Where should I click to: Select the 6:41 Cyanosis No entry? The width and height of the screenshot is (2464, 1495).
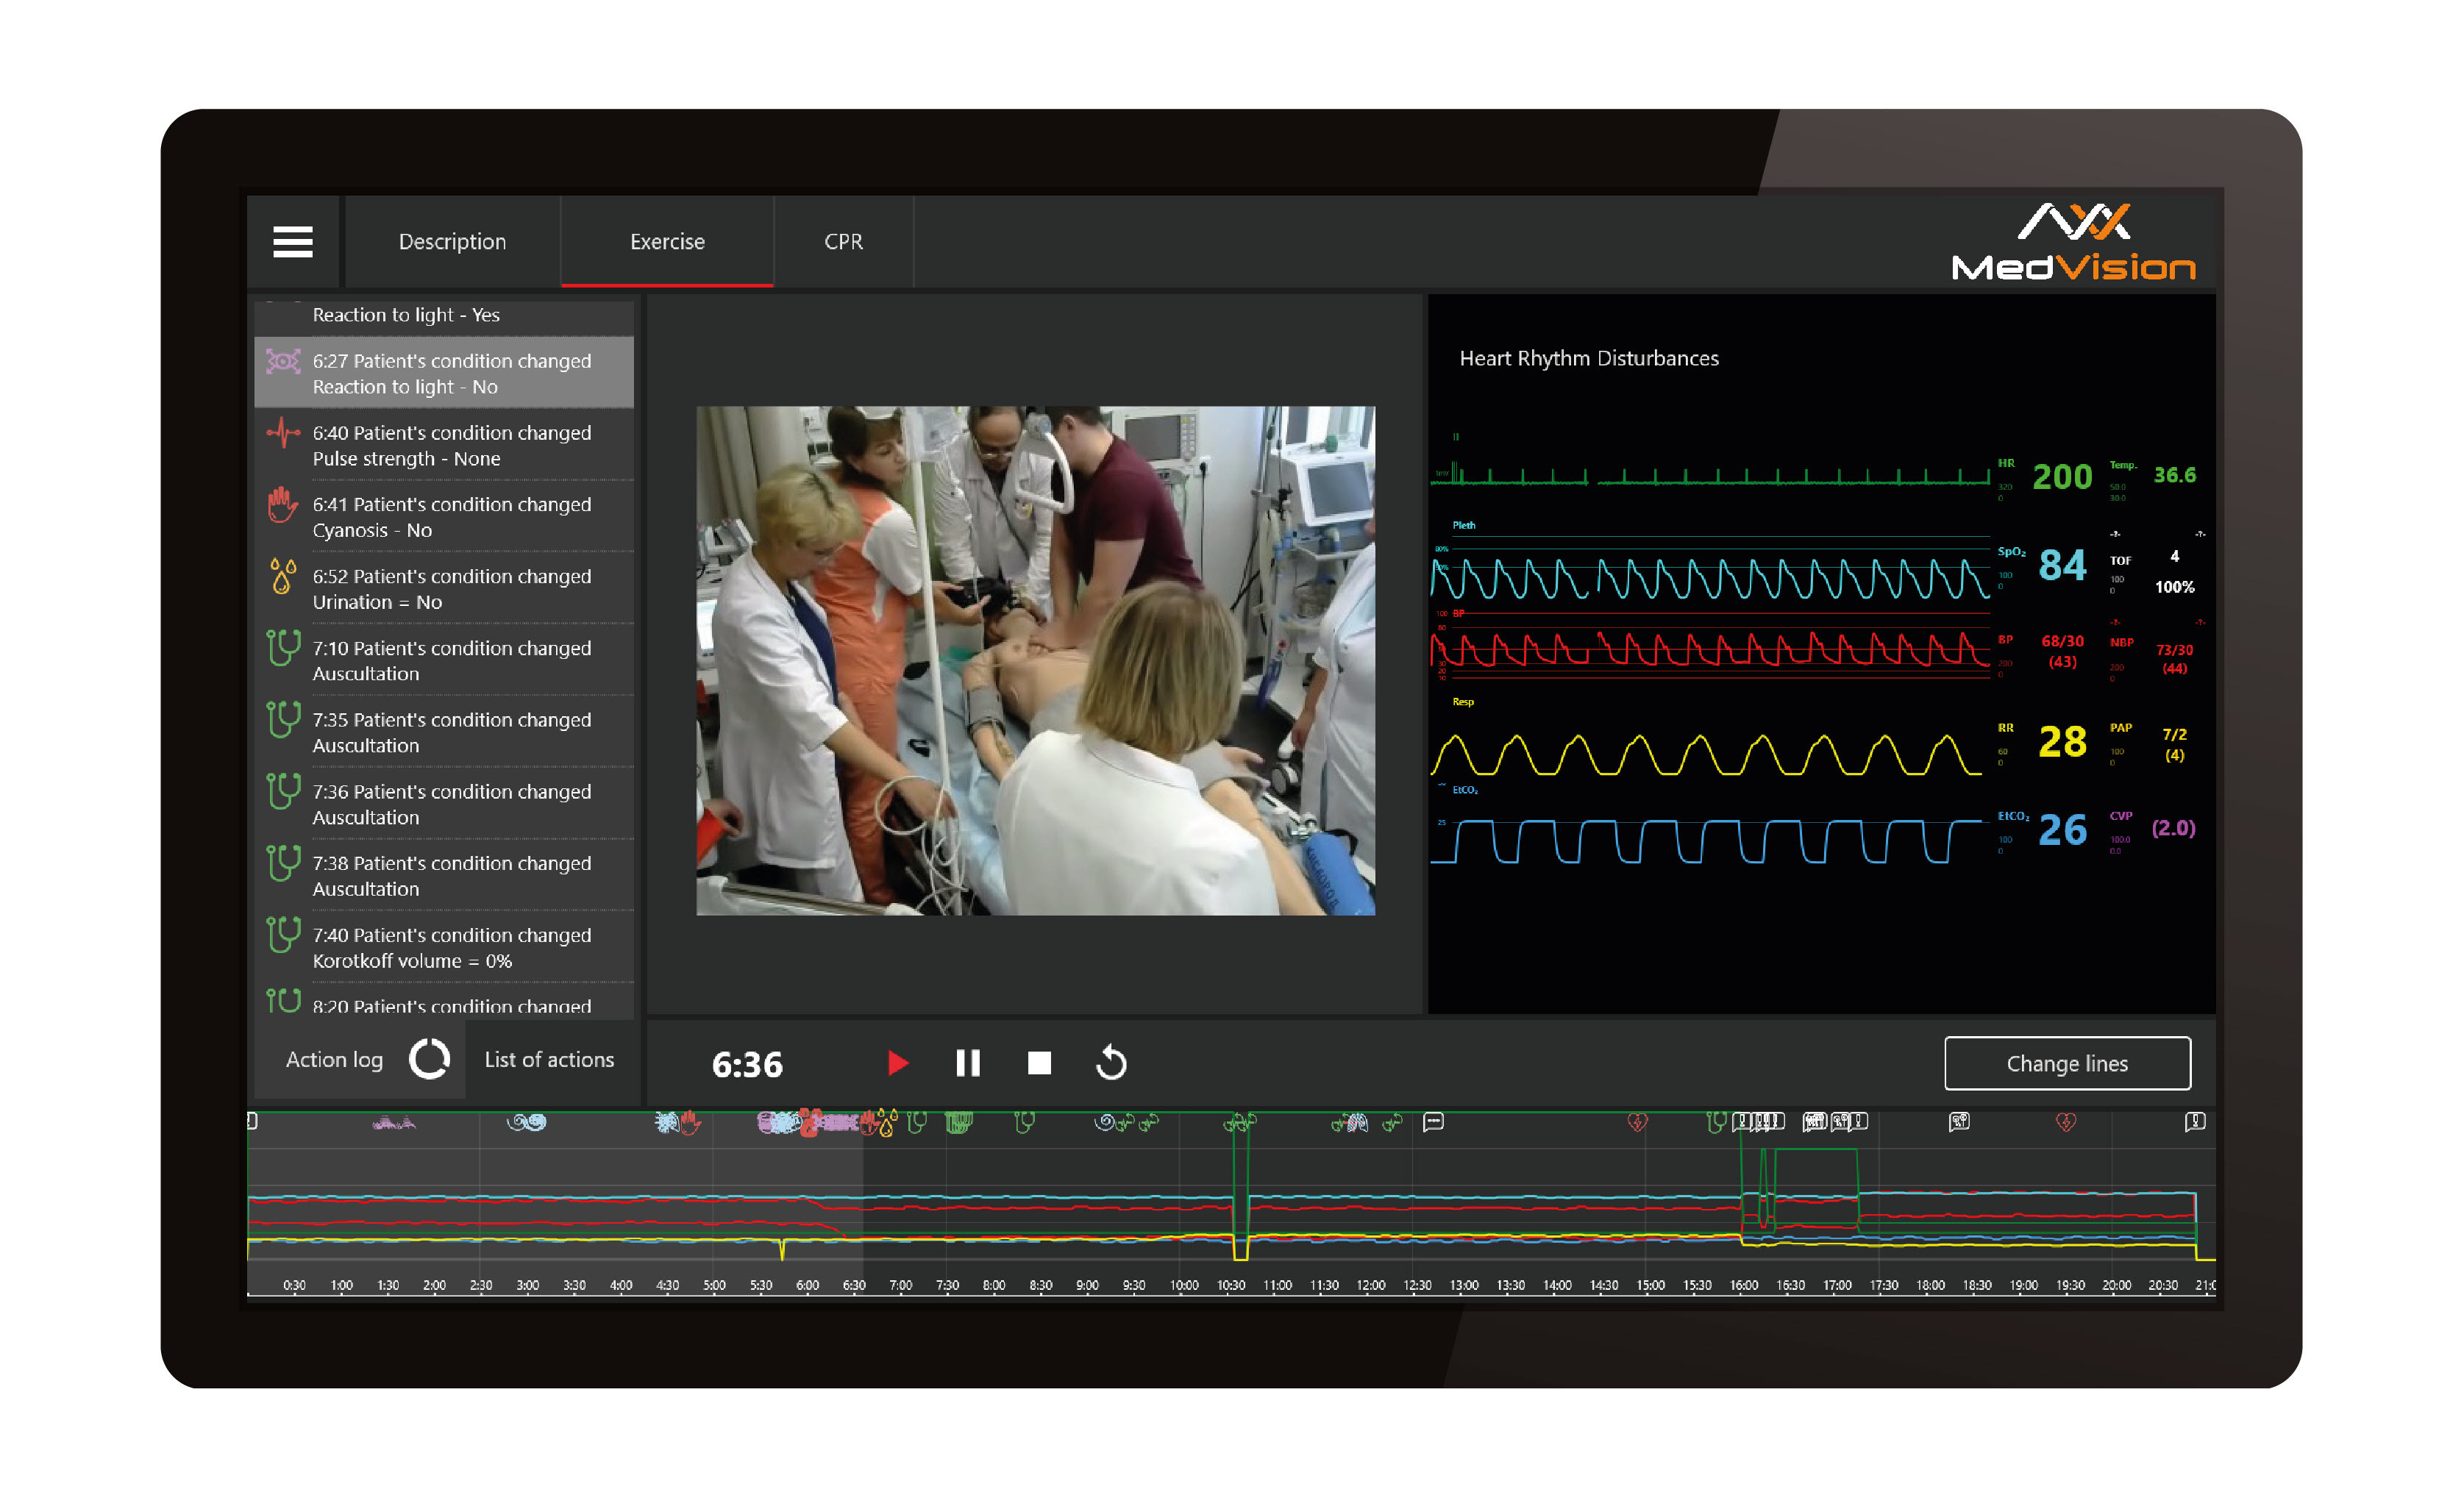(451, 517)
